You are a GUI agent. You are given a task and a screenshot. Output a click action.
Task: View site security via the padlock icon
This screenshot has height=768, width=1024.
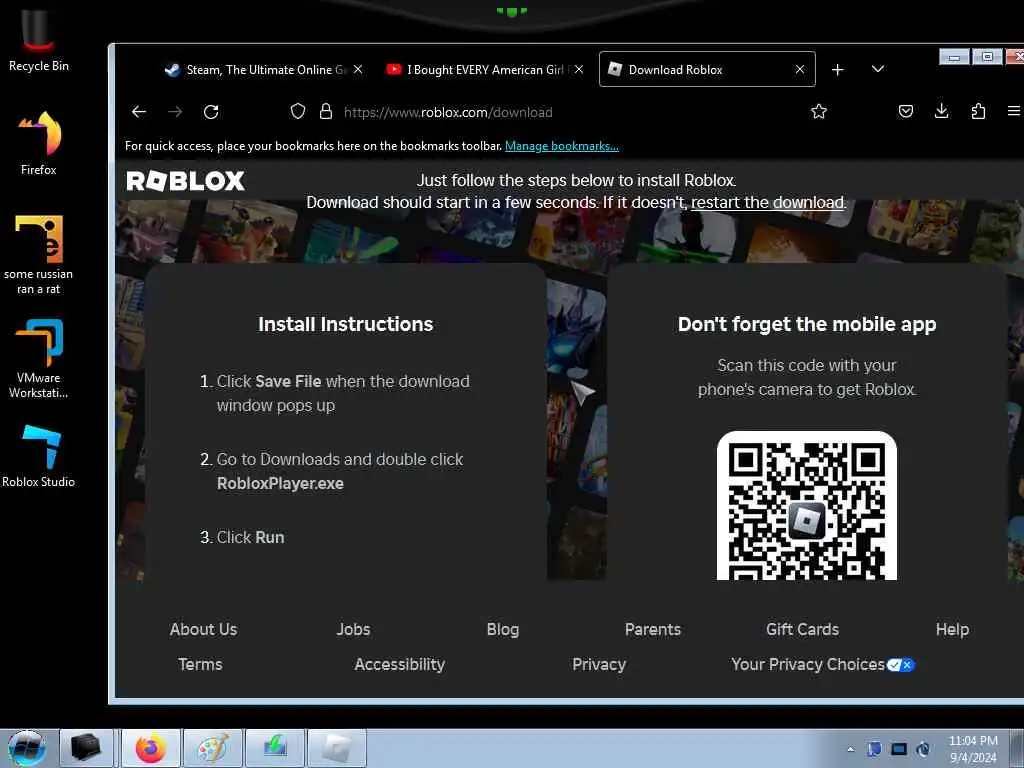(x=326, y=112)
